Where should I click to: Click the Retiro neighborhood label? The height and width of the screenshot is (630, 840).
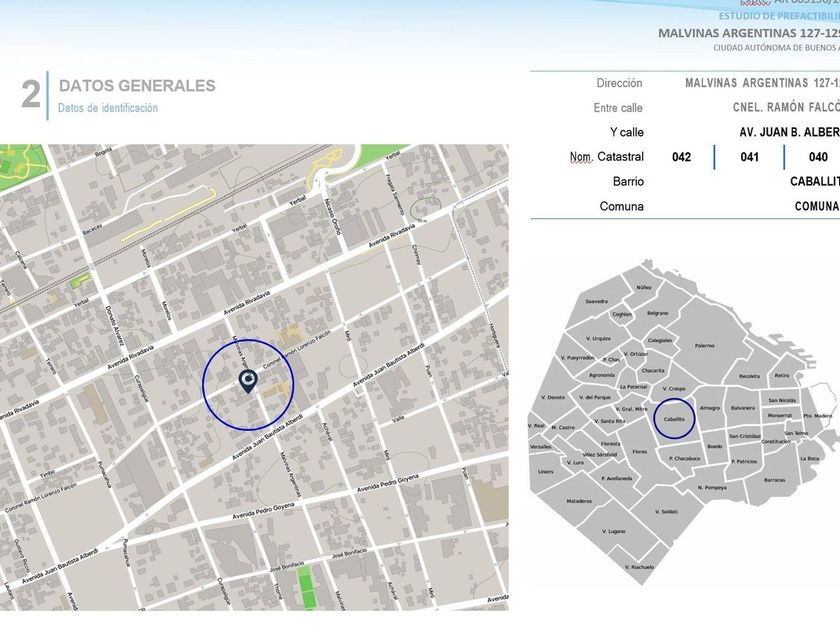tap(782, 376)
